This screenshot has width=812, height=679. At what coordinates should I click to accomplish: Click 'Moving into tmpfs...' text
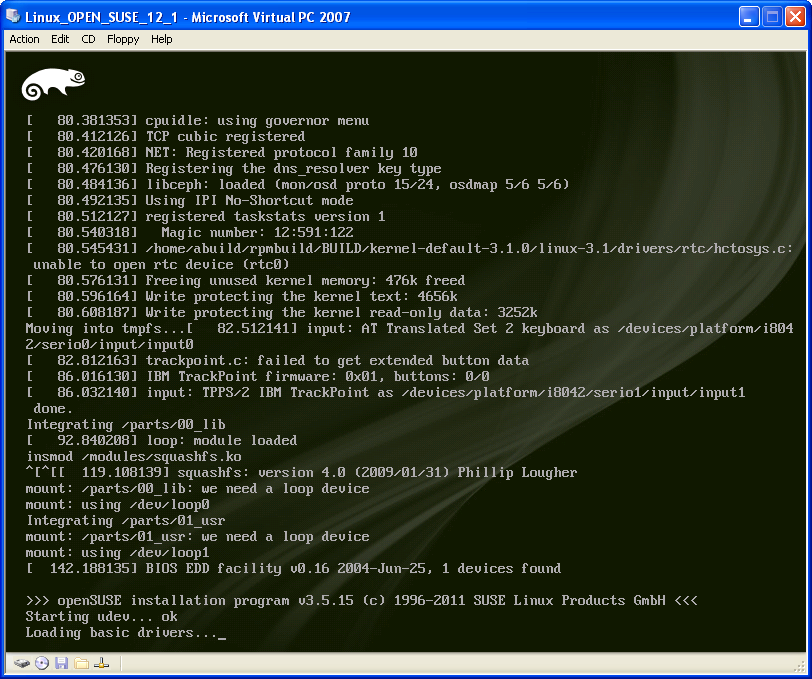[106, 329]
